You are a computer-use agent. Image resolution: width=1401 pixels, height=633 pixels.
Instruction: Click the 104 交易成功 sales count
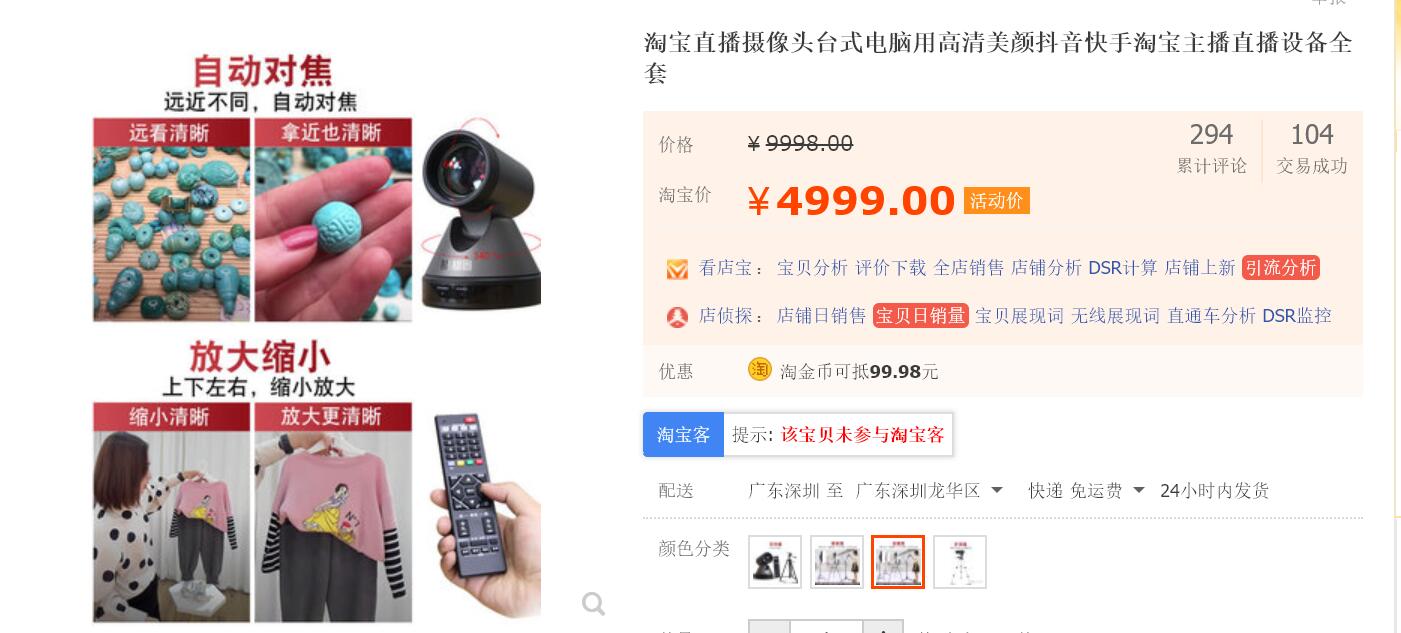[1312, 148]
